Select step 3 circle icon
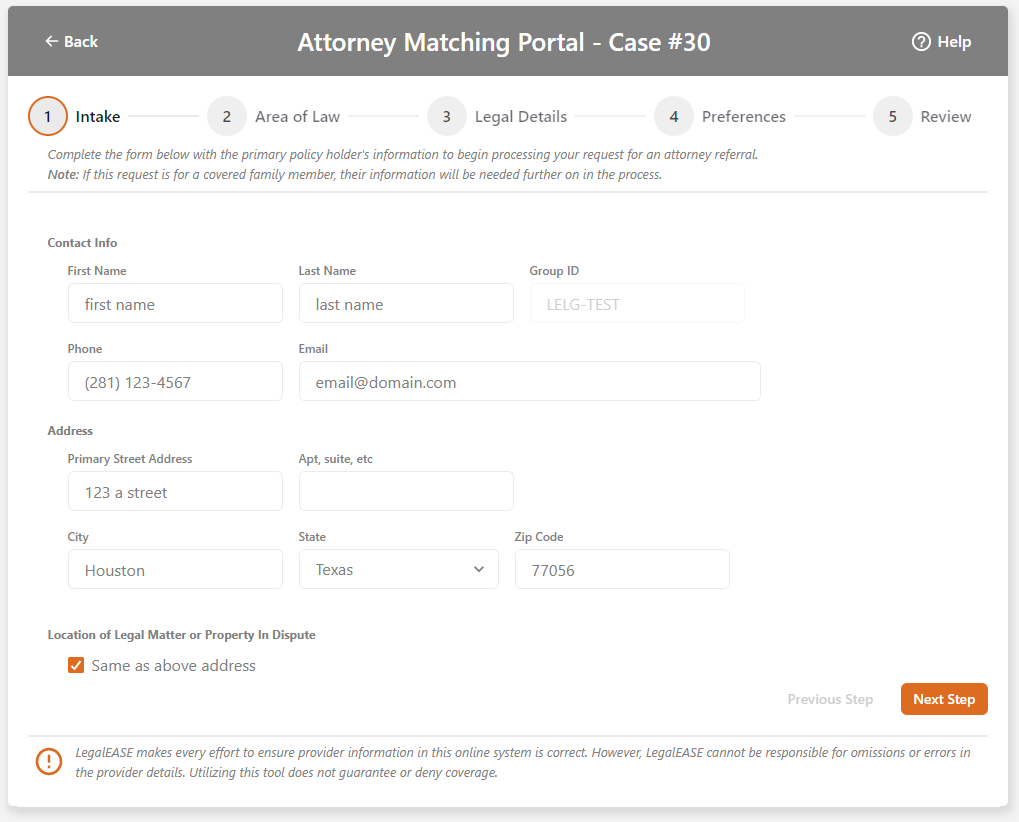This screenshot has width=1019, height=822. [x=446, y=117]
